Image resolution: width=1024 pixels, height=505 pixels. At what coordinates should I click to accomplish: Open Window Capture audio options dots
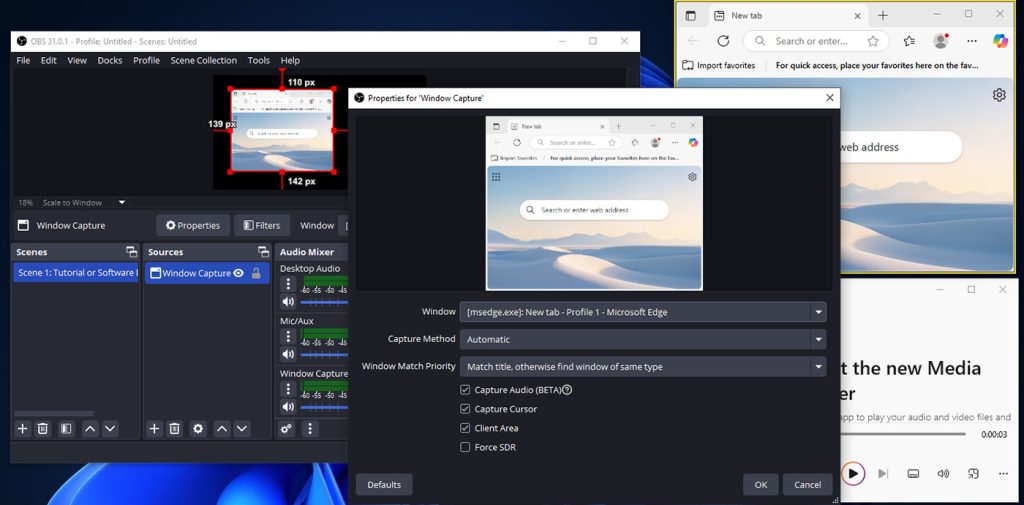(x=288, y=389)
